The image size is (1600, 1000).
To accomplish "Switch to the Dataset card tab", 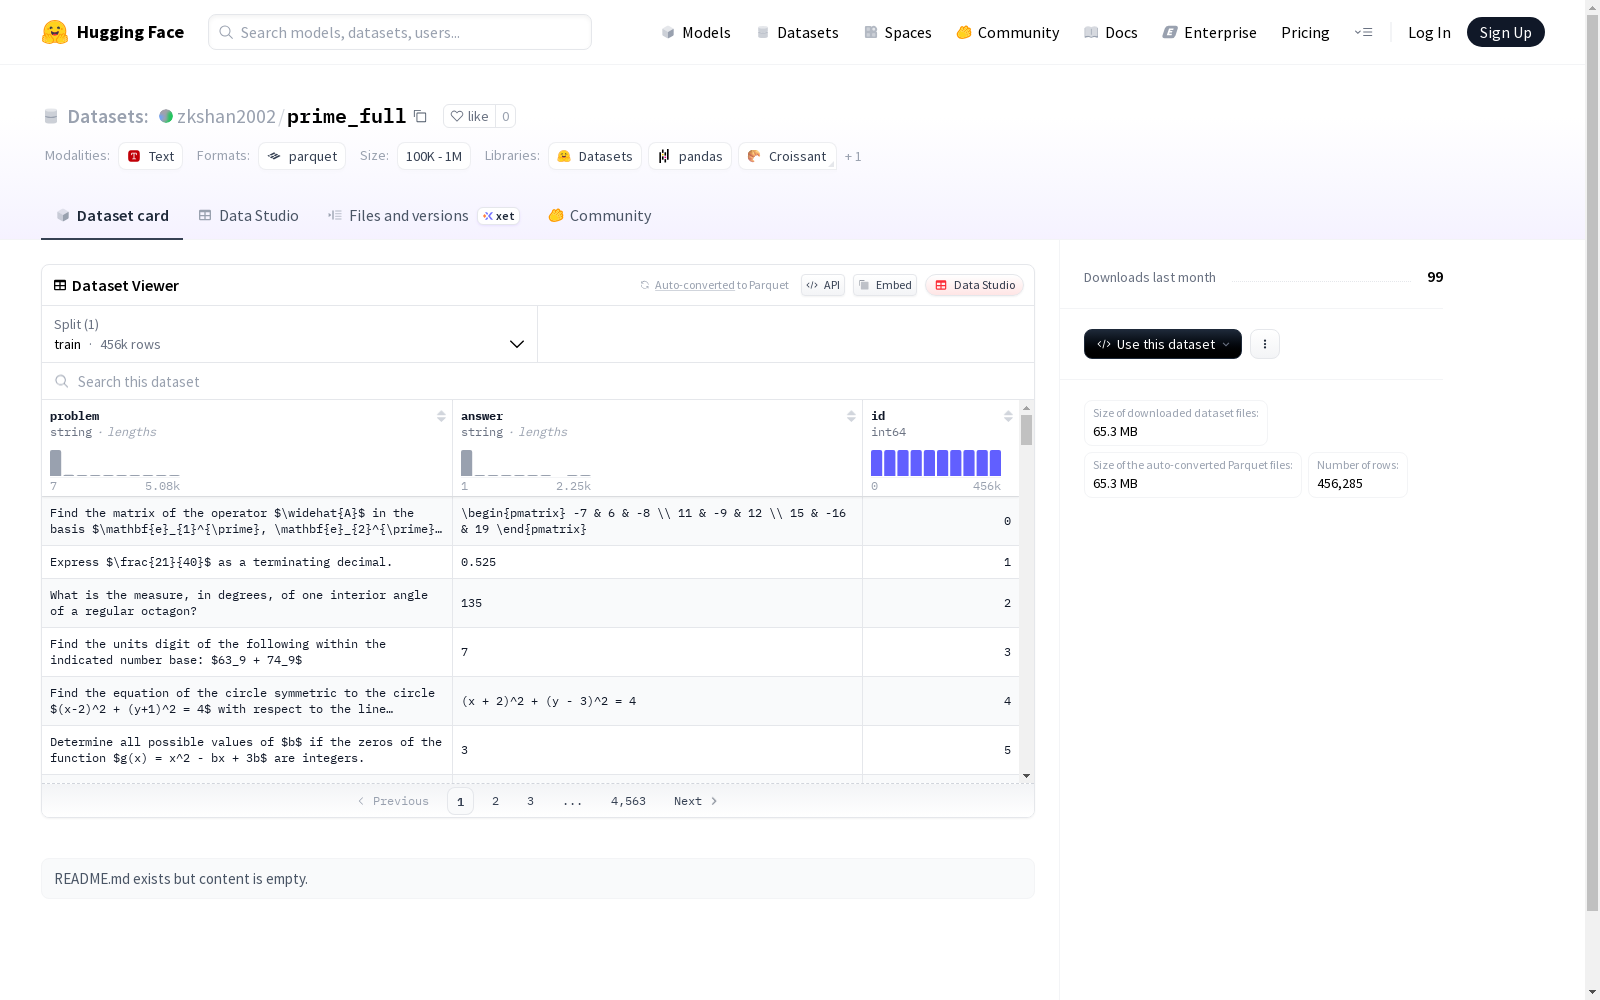I will (x=112, y=216).
